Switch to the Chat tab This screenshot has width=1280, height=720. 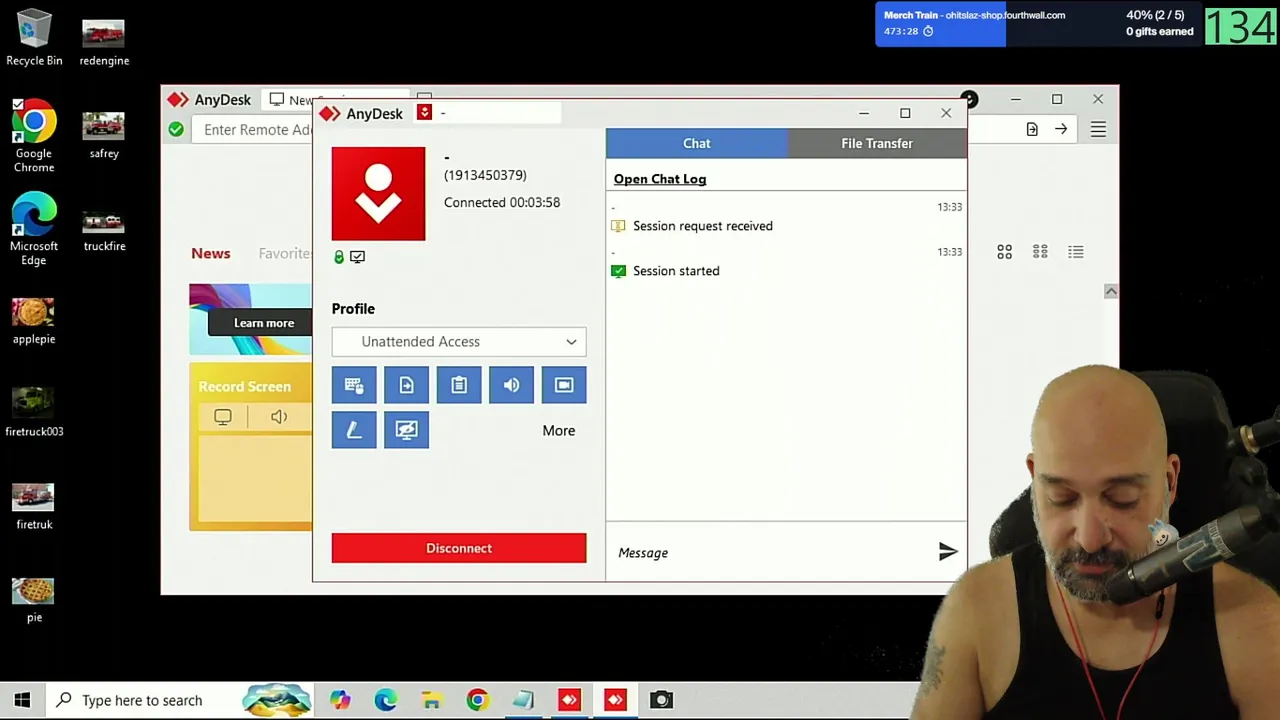pos(697,143)
